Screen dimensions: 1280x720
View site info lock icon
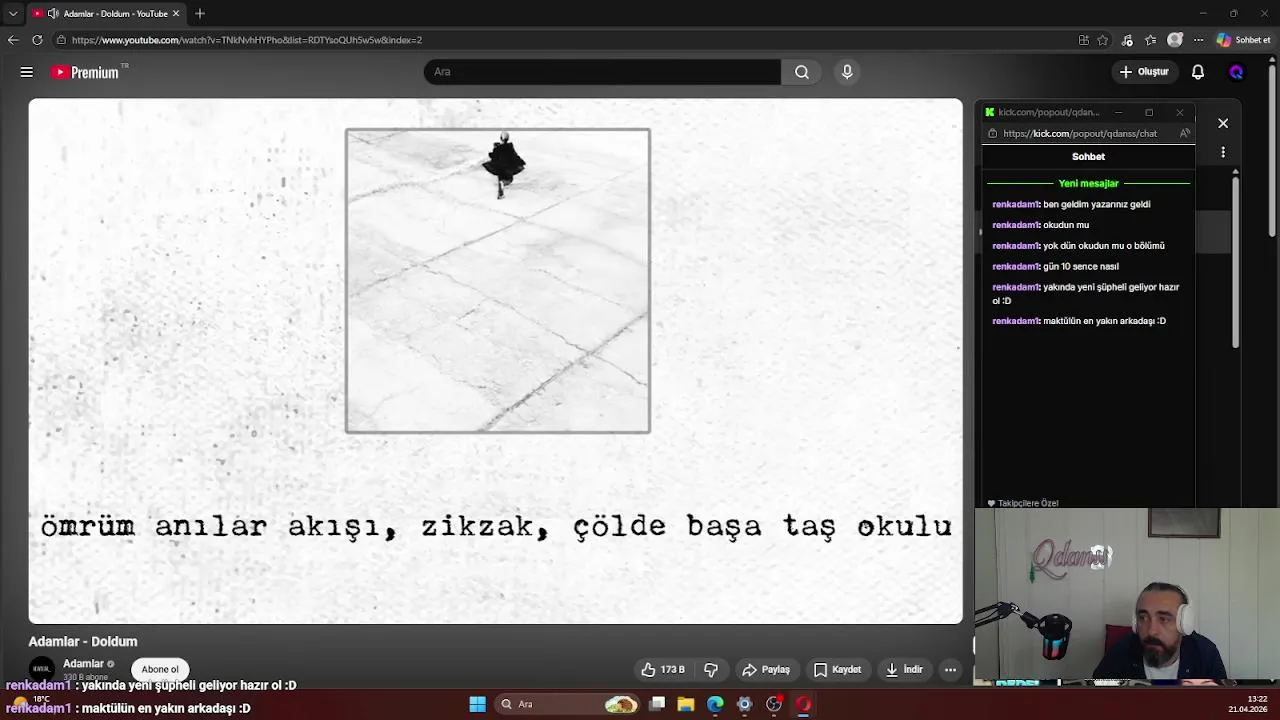coord(61,40)
